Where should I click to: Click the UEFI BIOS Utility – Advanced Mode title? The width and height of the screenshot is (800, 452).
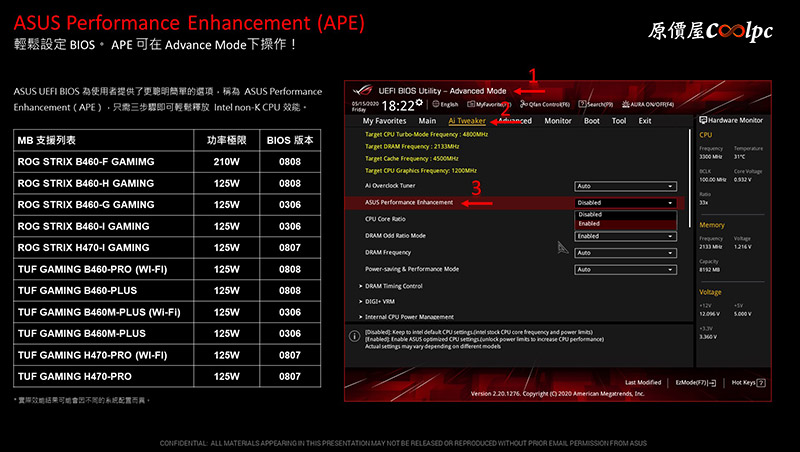pyautogui.click(x=442, y=91)
